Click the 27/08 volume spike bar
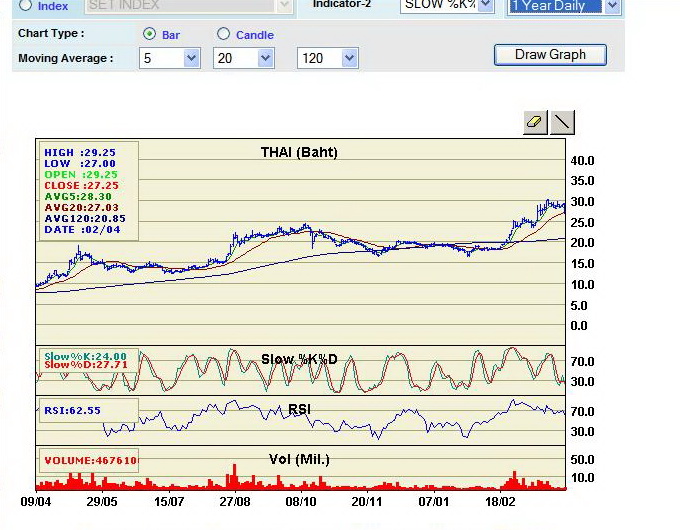Image resolution: width=680 pixels, height=530 pixels. [x=235, y=476]
